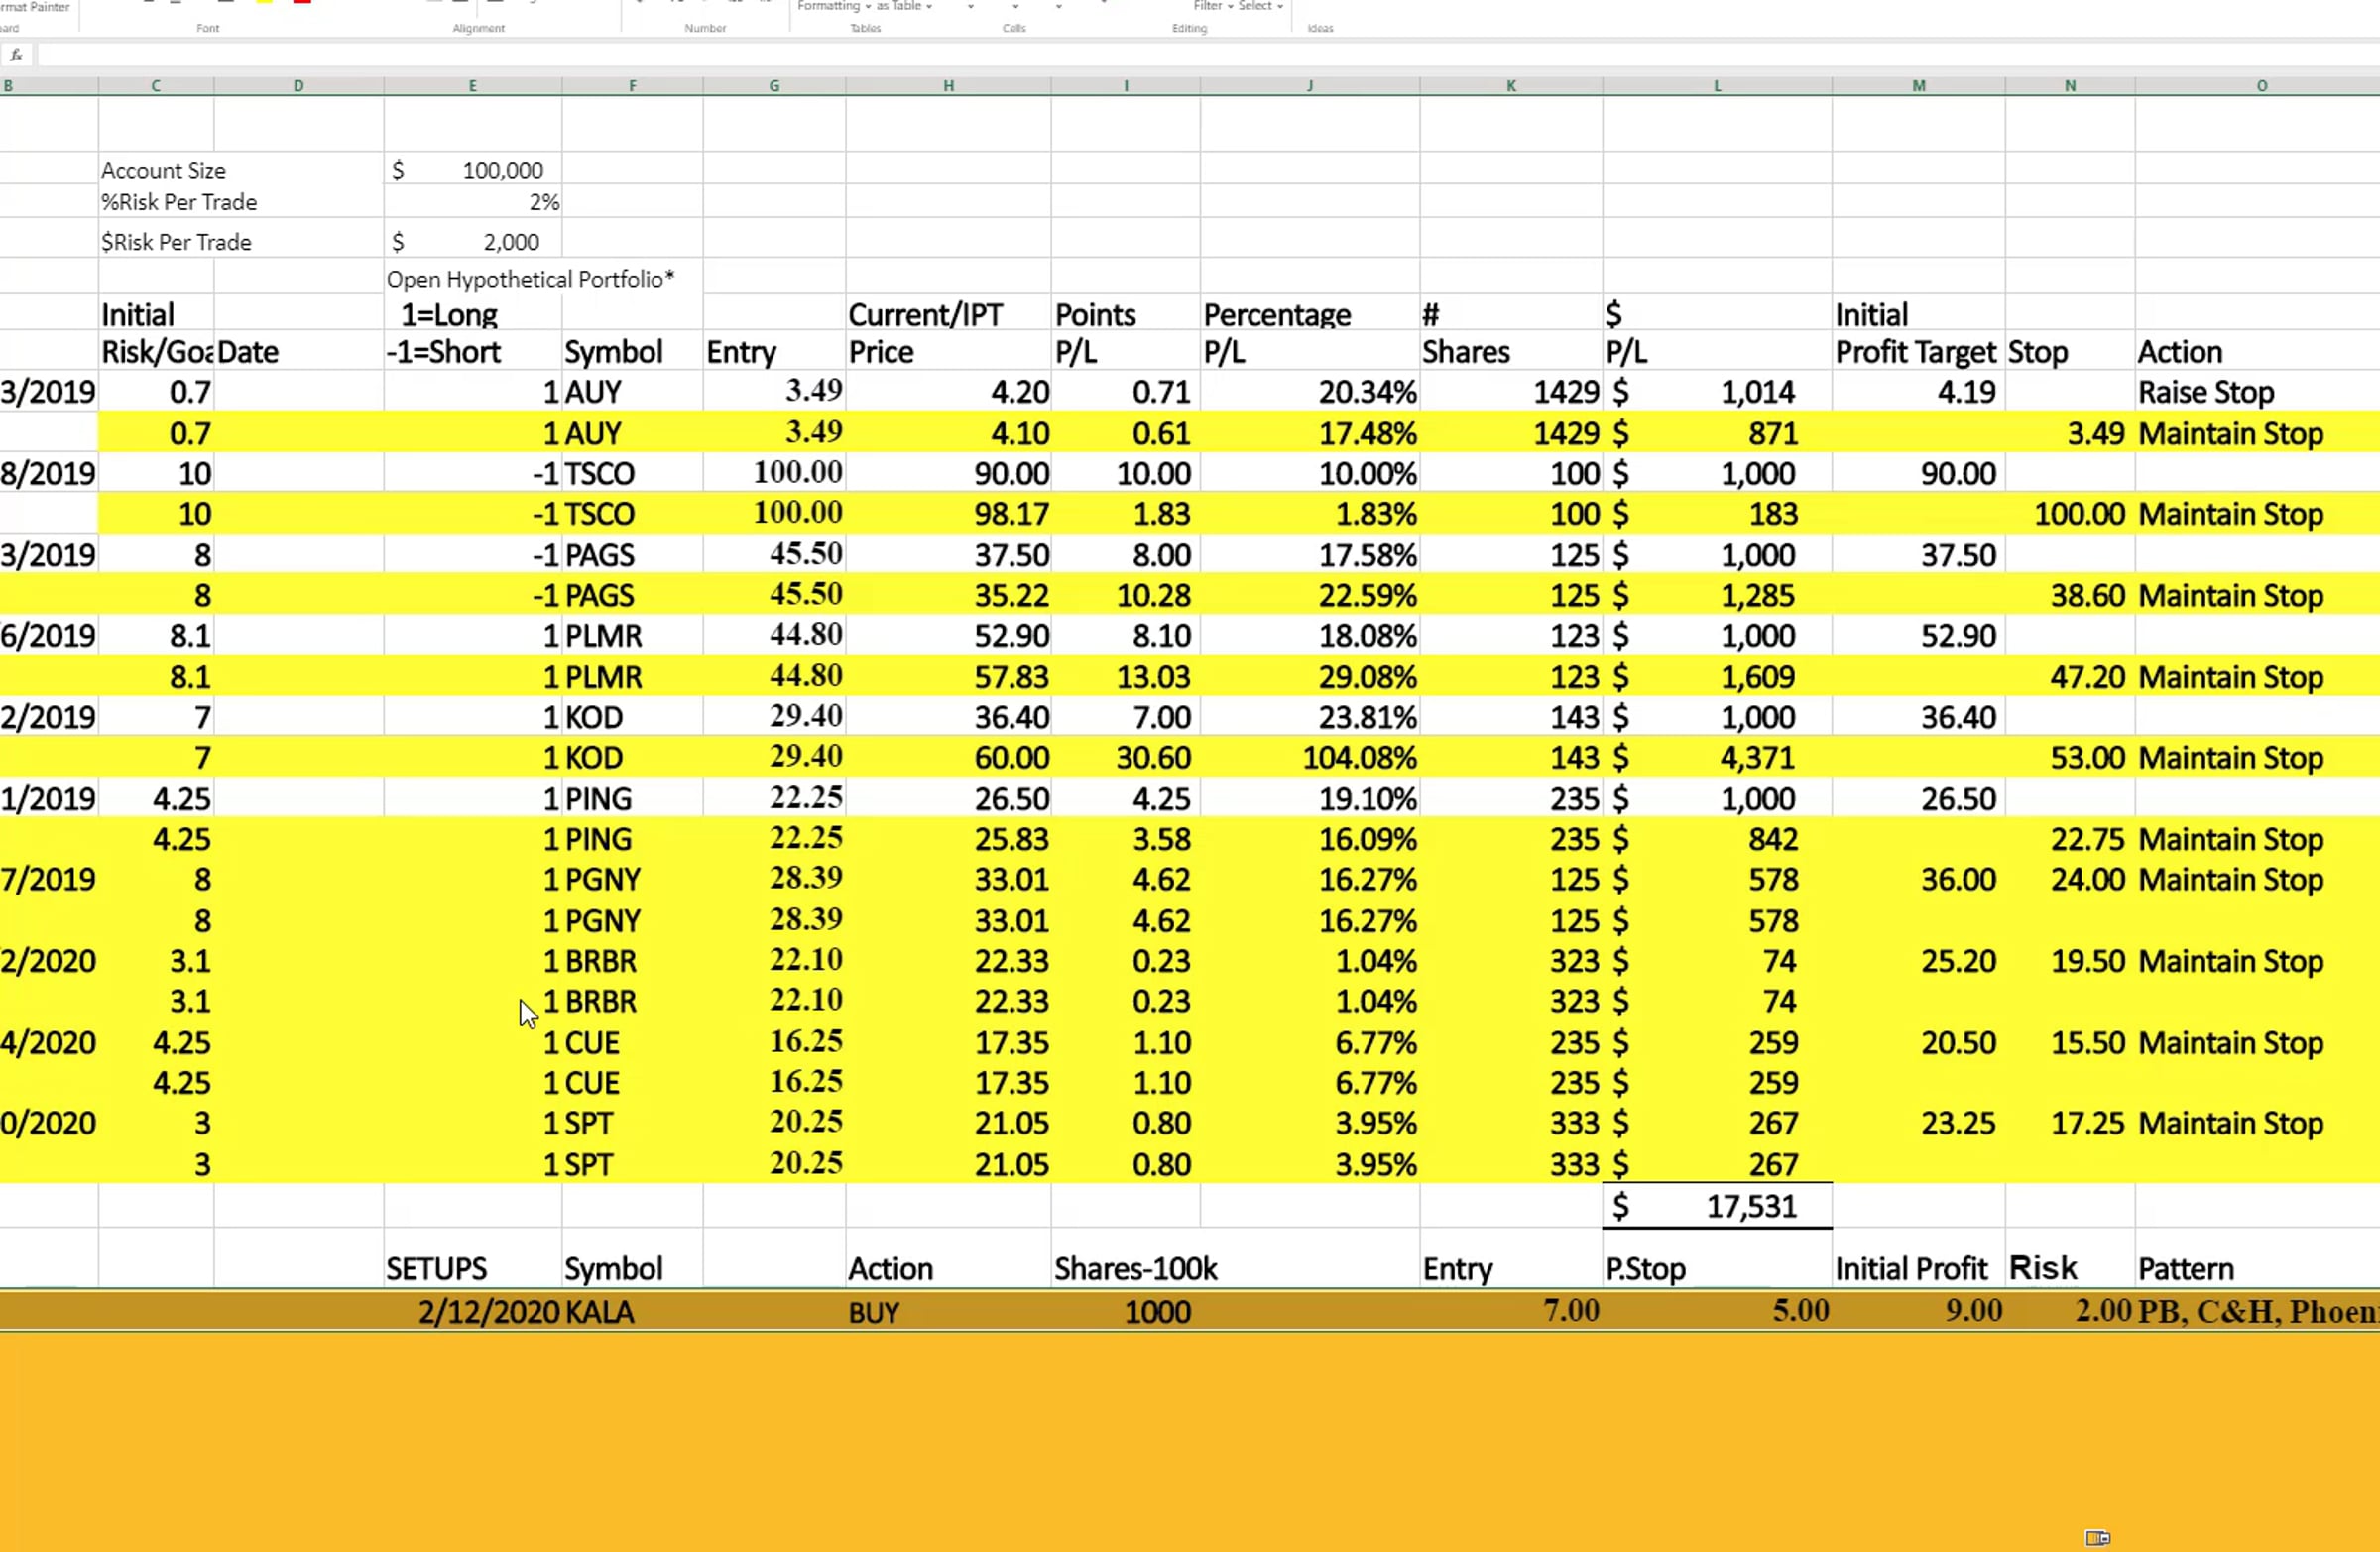Select column M header
Viewport: 2380px width, 1552px height.
click(x=1918, y=86)
